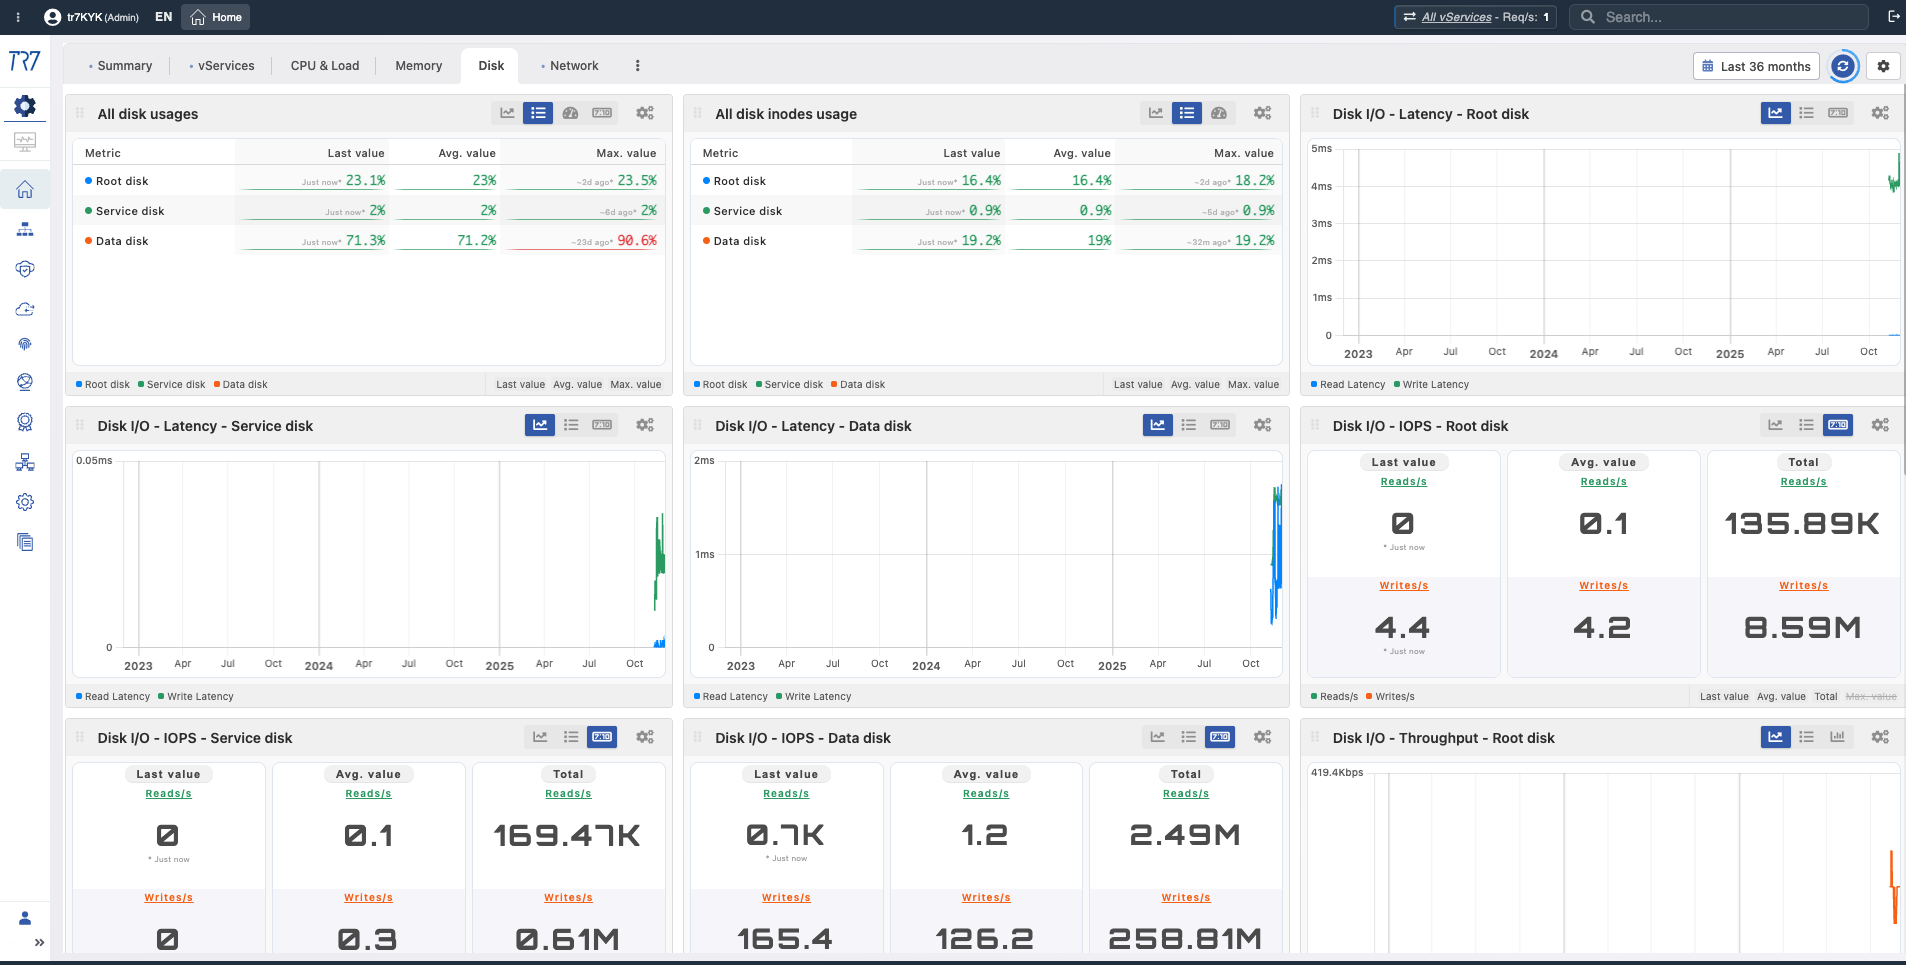This screenshot has height=965, width=1906.
Task: Switch All disk usages to gauge view
Action: 570,113
